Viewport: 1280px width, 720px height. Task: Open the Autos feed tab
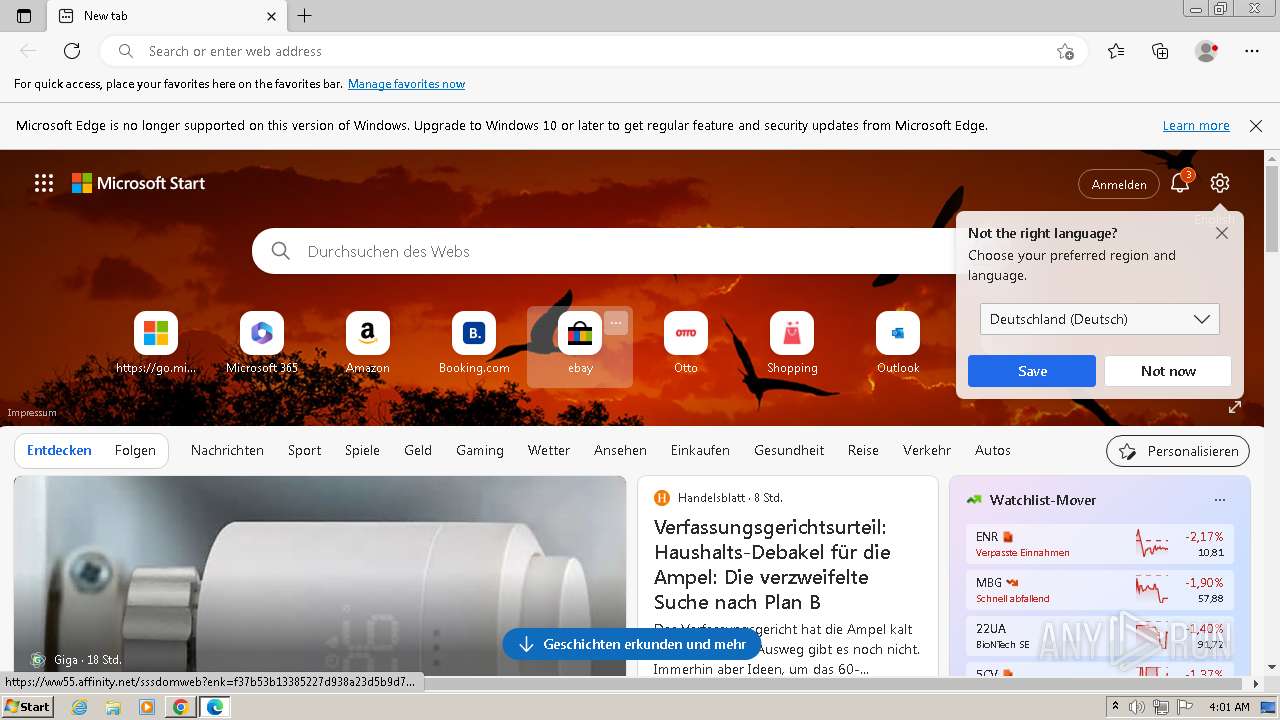pos(993,450)
